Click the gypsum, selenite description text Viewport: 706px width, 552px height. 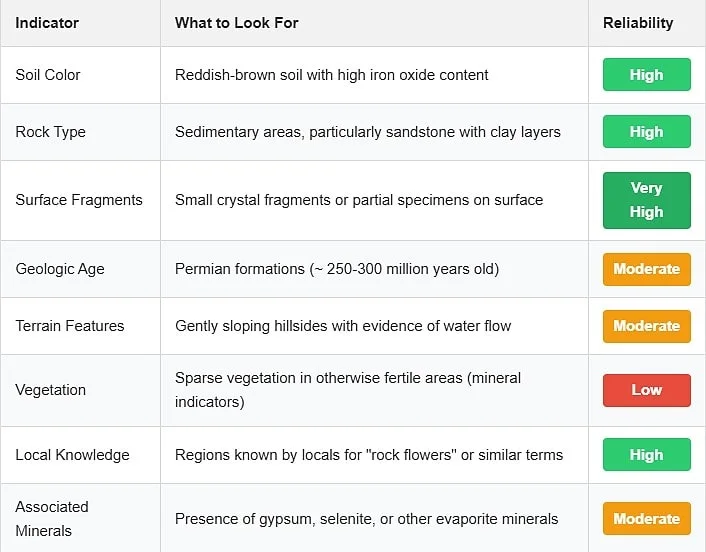tap(367, 519)
